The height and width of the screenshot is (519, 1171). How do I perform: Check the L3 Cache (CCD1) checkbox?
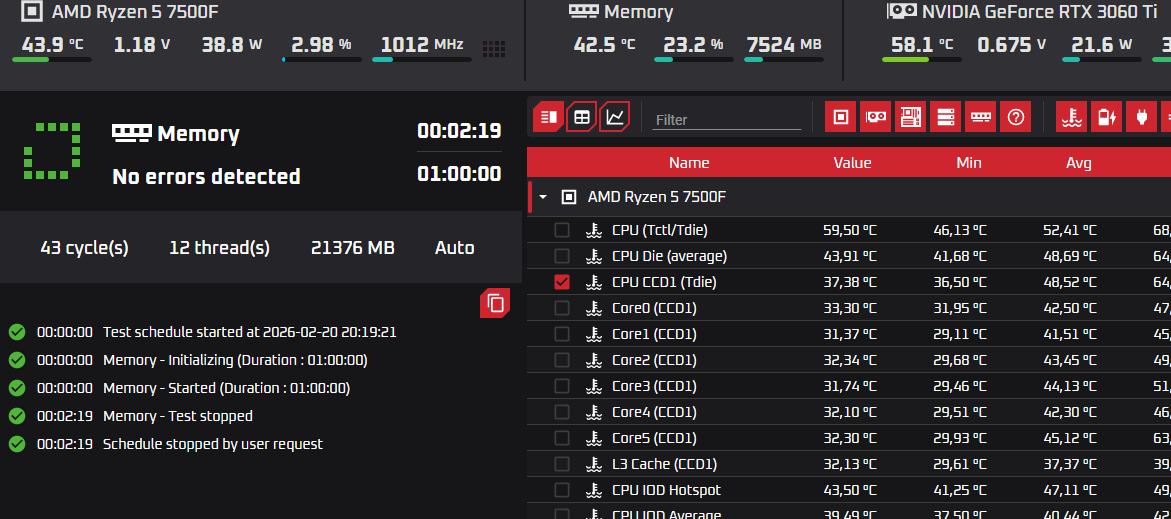click(562, 464)
